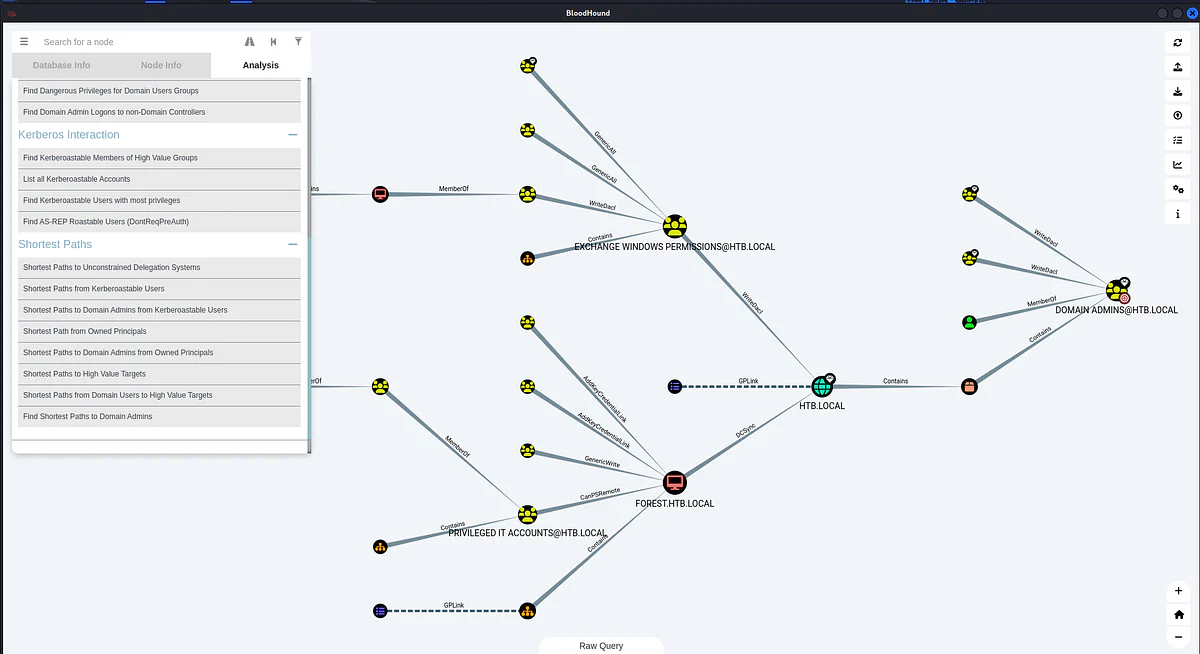This screenshot has height=654, width=1200.
Task: Open pathfinding with the road icon
Action: (249, 42)
